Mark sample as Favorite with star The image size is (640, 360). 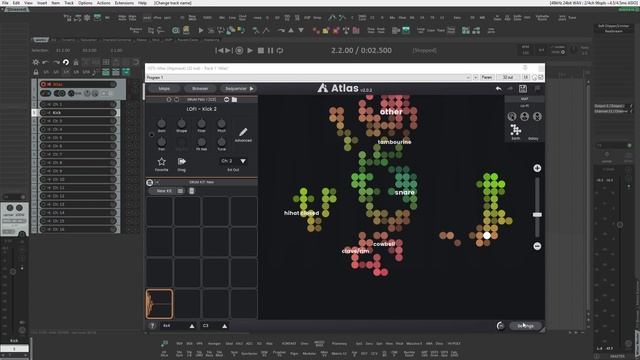[x=162, y=163]
